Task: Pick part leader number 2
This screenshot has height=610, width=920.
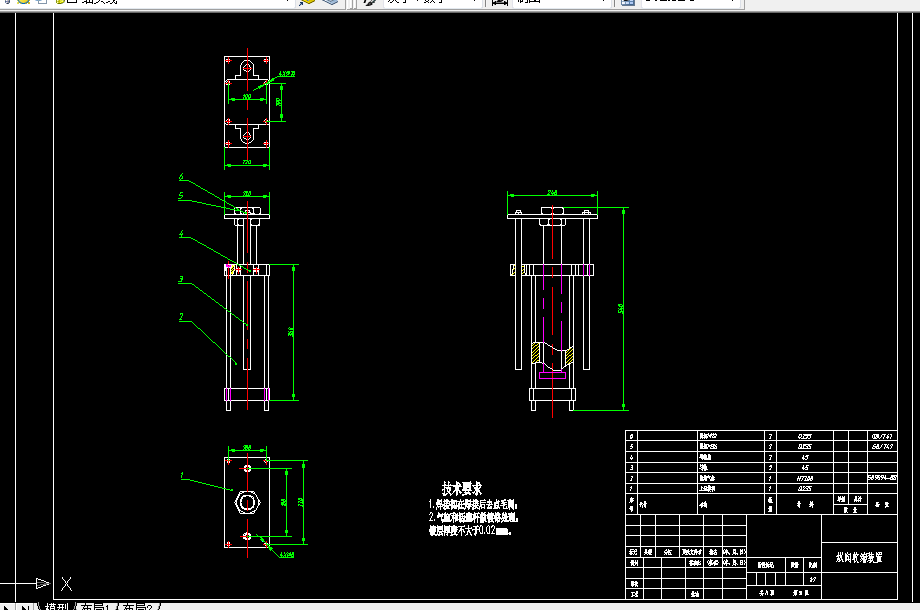Action: 181,317
